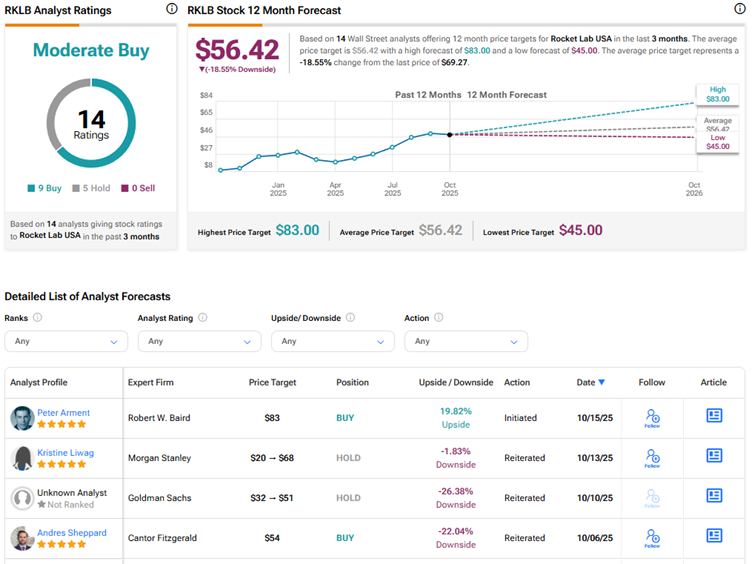Click the info icon next to Ranks
The image size is (752, 564).
coord(38,318)
